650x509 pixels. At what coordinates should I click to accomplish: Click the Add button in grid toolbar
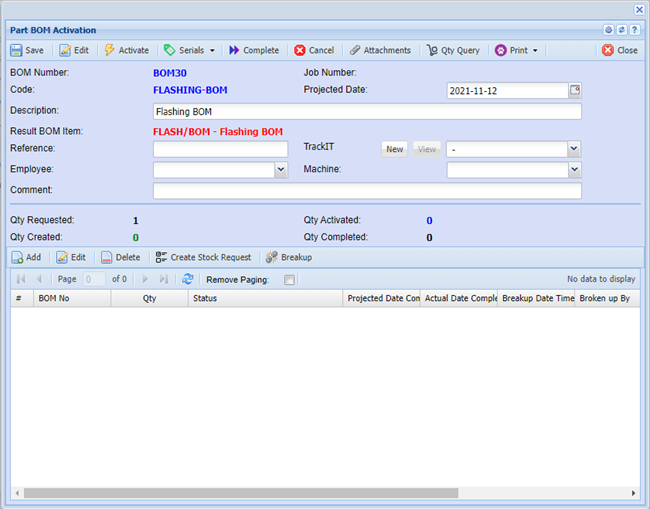pos(27,257)
